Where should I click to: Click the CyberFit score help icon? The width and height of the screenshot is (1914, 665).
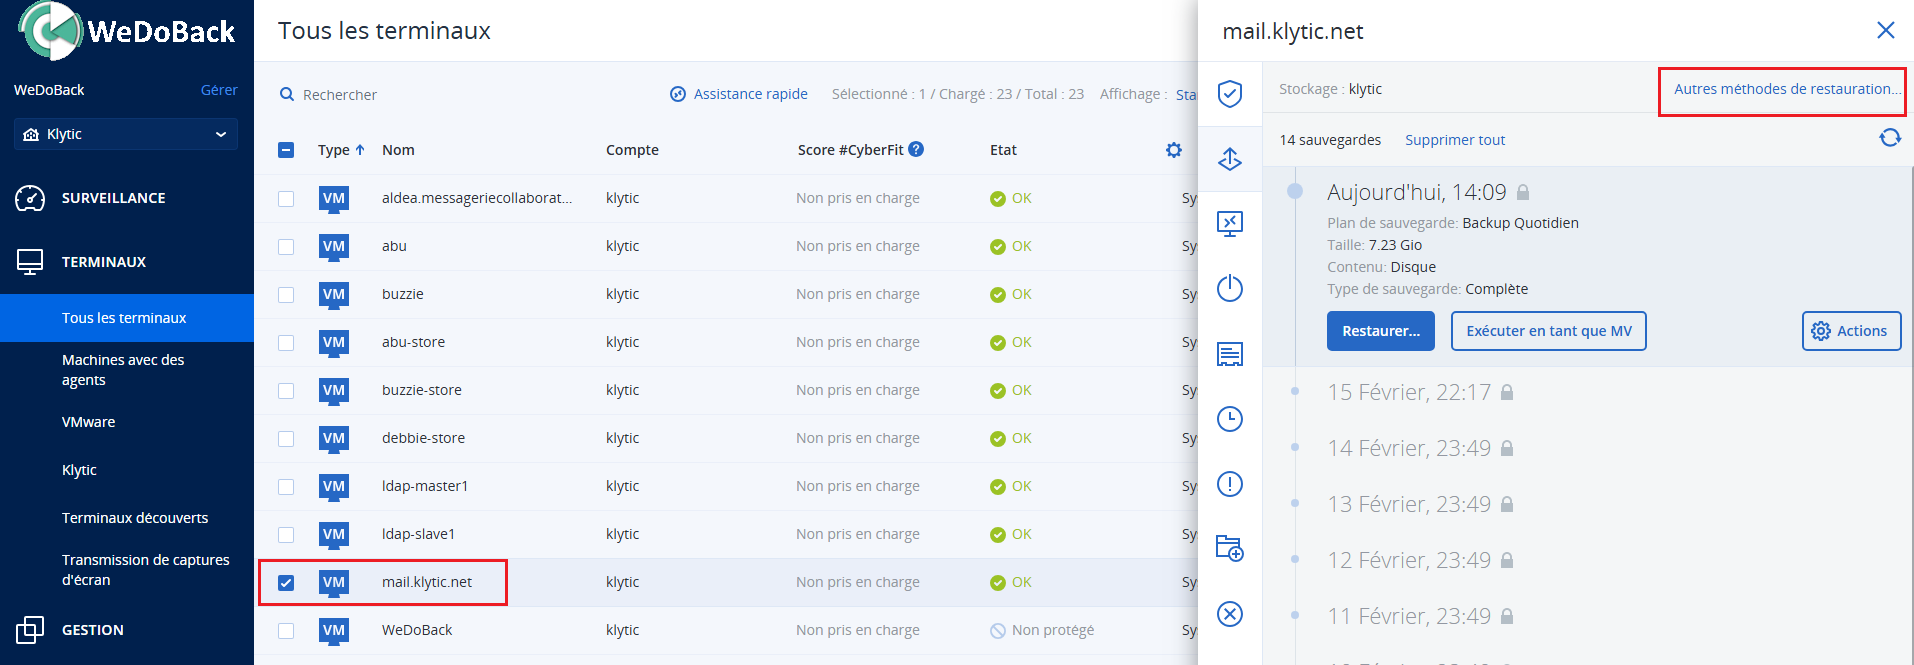(x=916, y=149)
